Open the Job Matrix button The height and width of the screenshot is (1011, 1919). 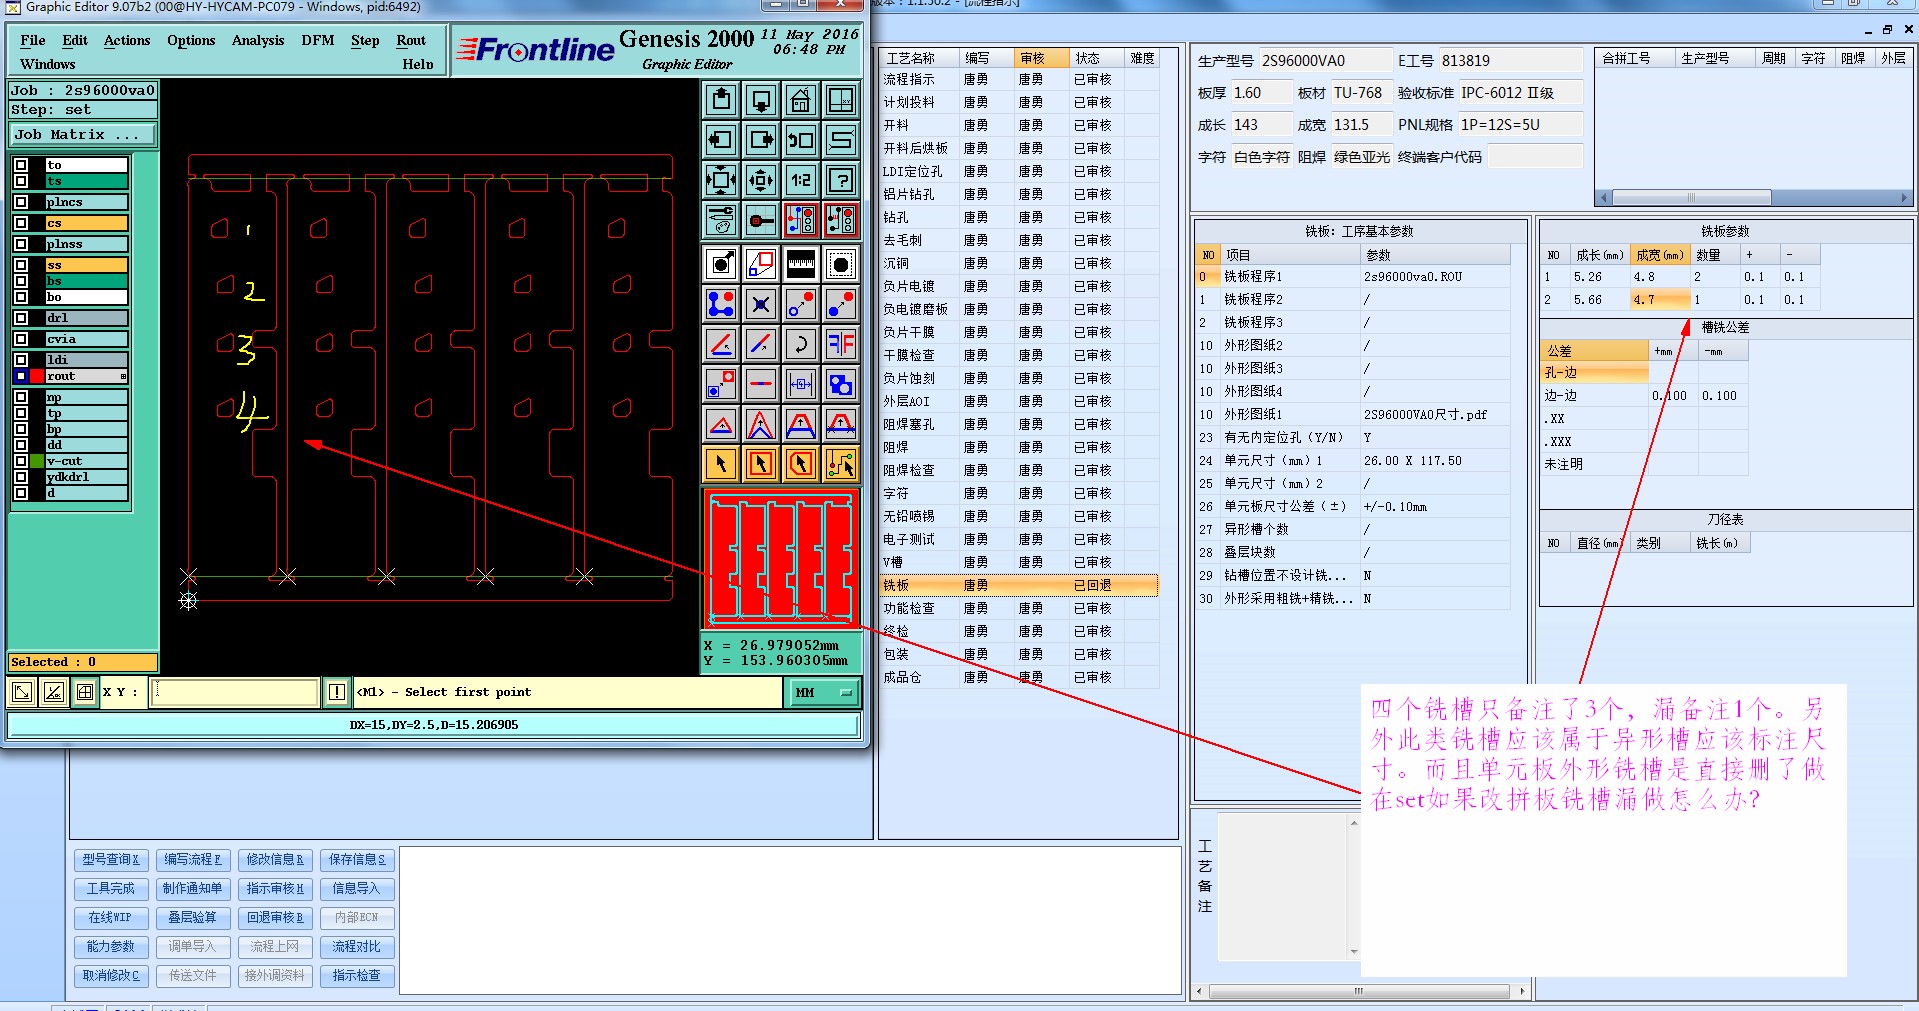point(83,134)
